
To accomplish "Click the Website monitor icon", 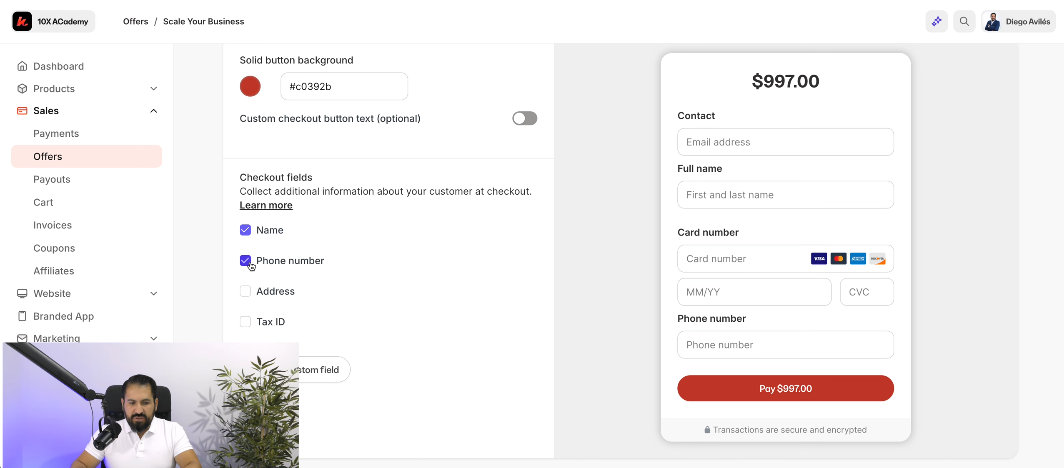I will [22, 294].
